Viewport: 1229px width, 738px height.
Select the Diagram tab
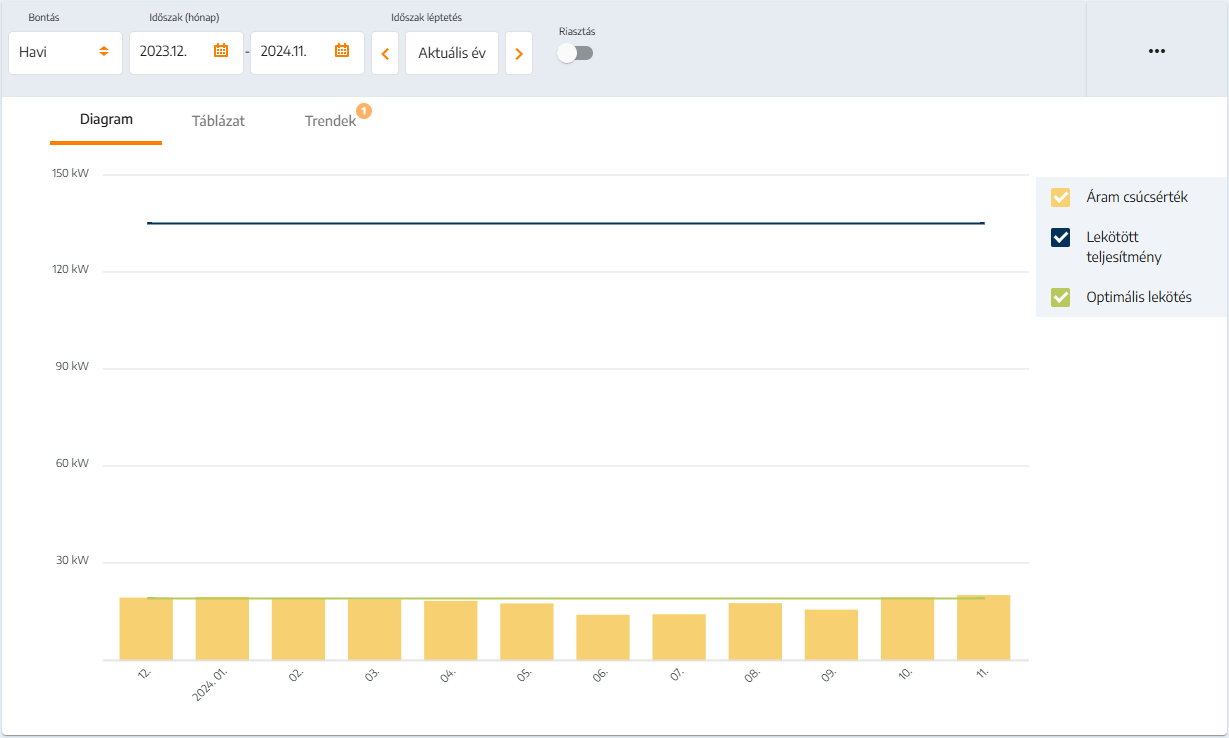[x=106, y=120]
